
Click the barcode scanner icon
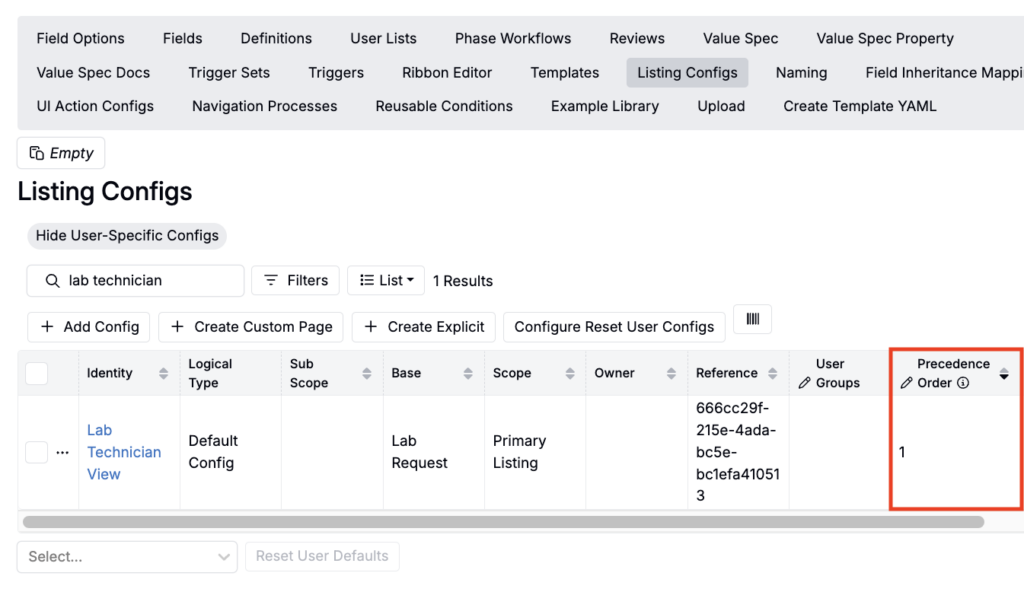(752, 319)
